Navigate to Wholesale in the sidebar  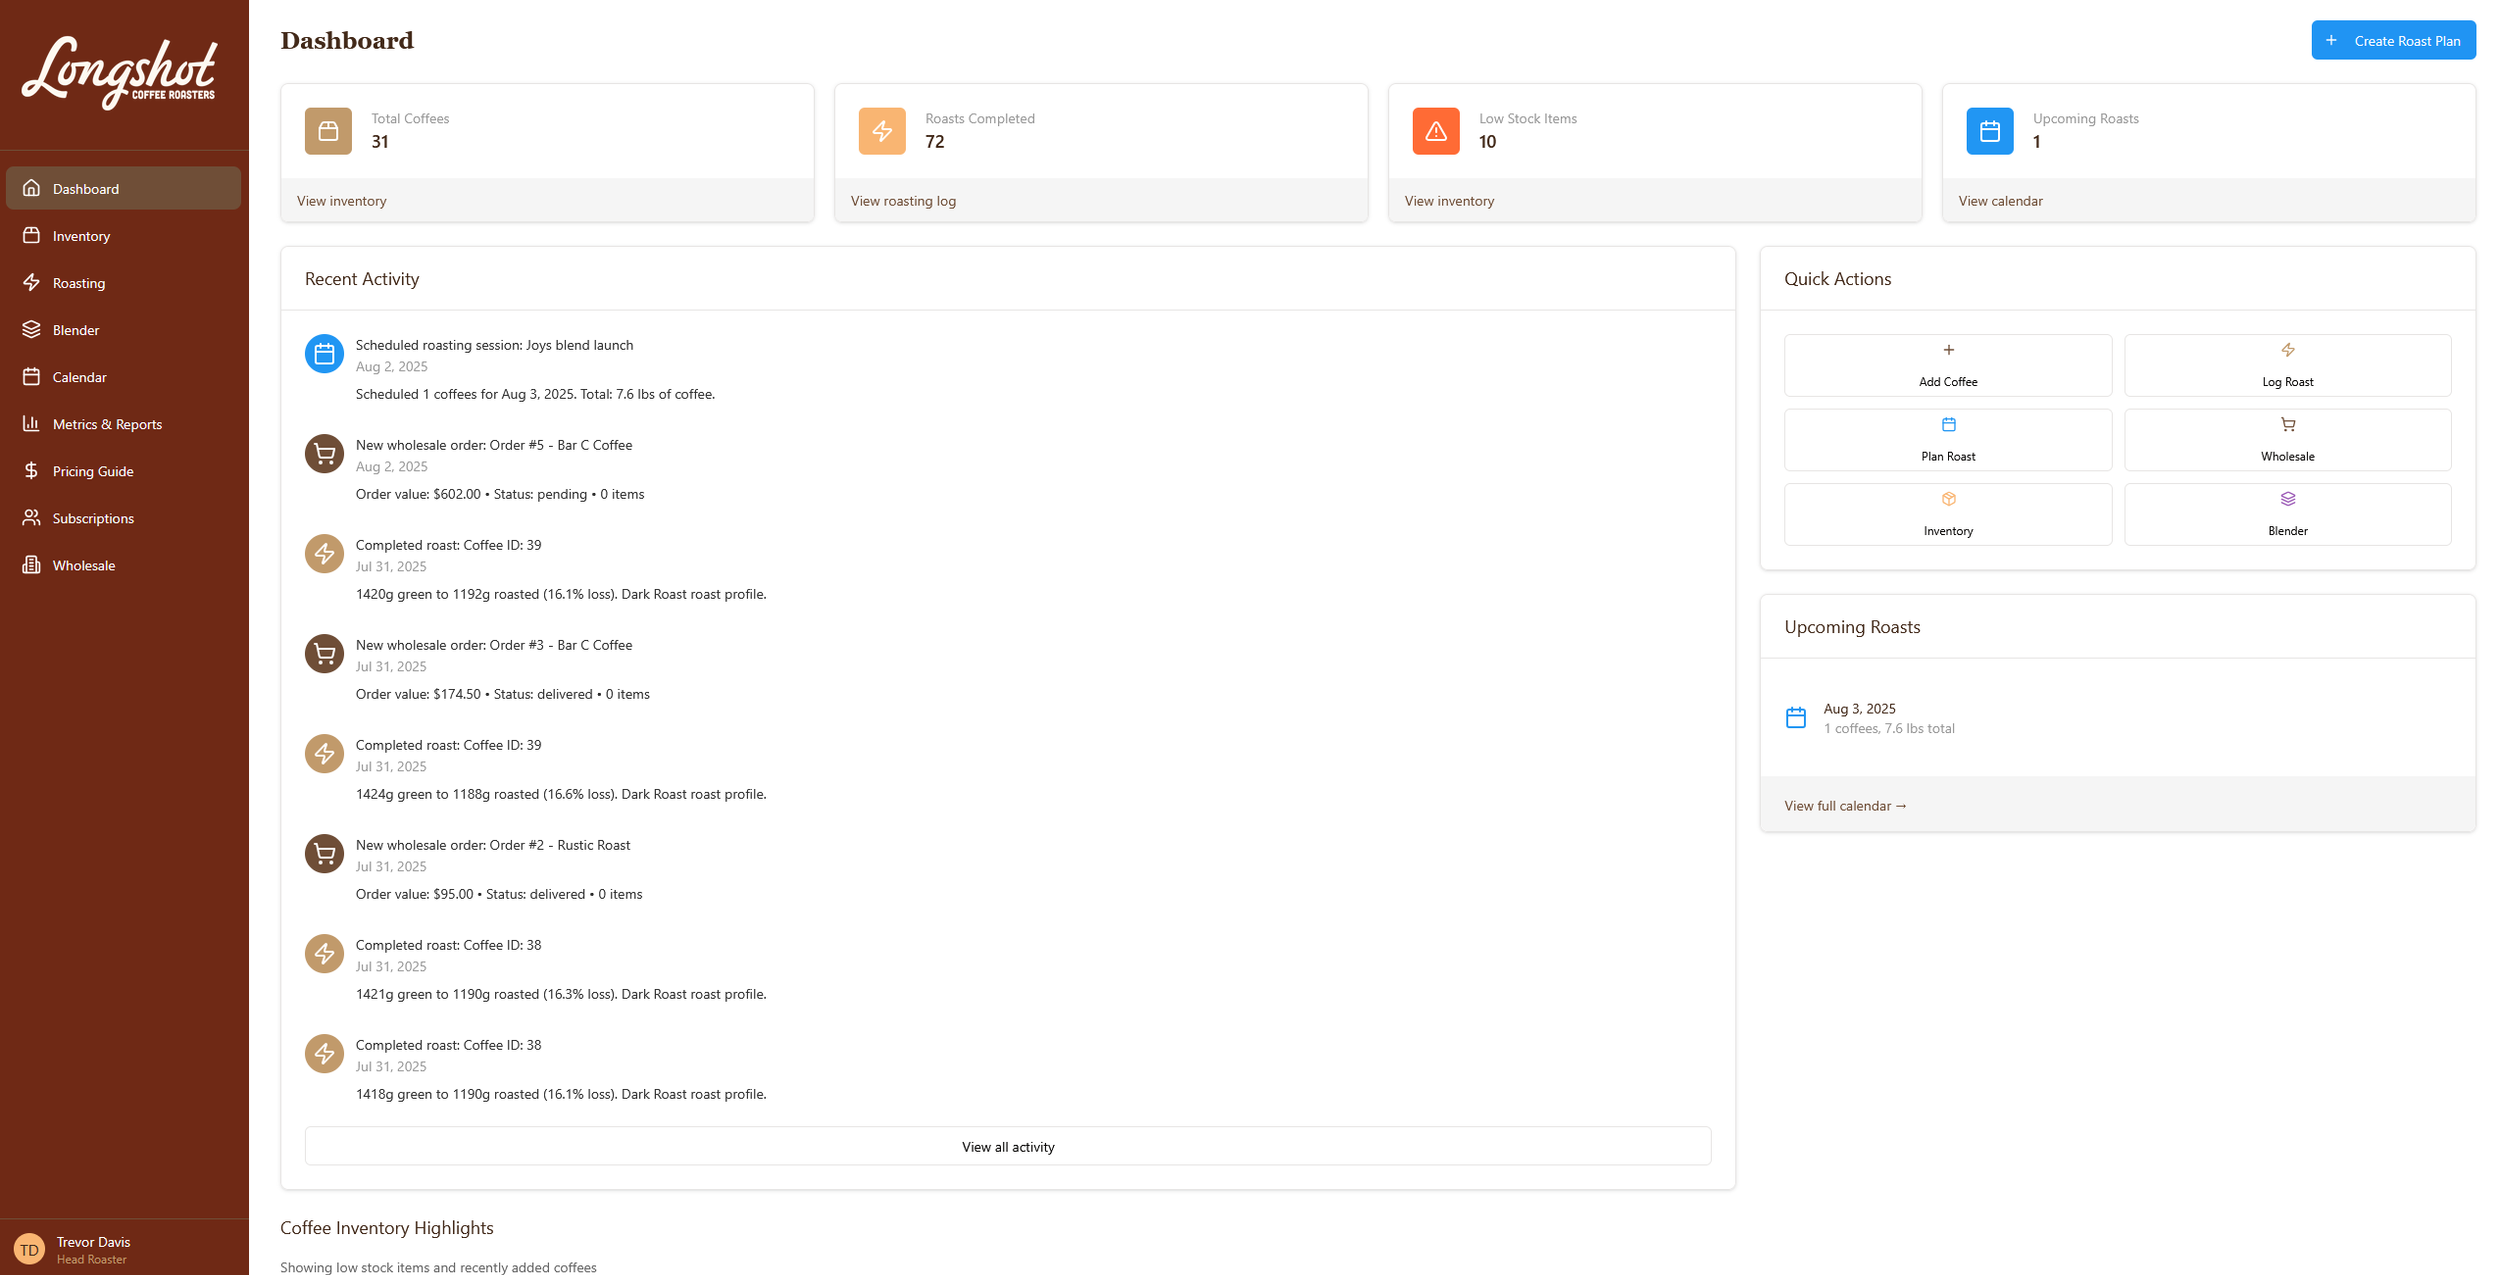click(83, 565)
